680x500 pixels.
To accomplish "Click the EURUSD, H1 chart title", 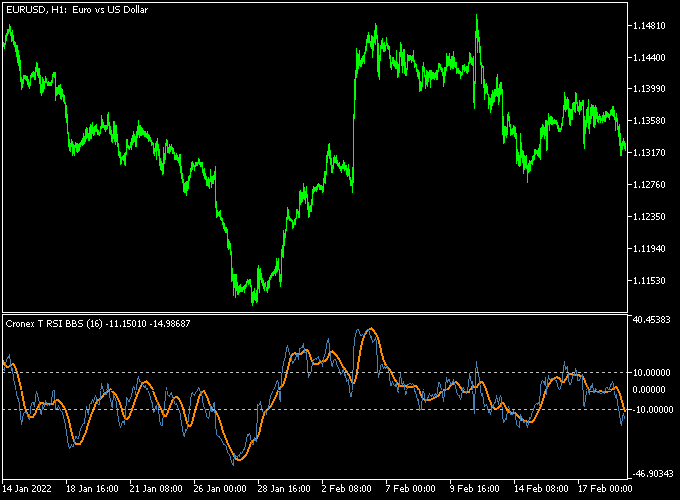I will coord(77,10).
